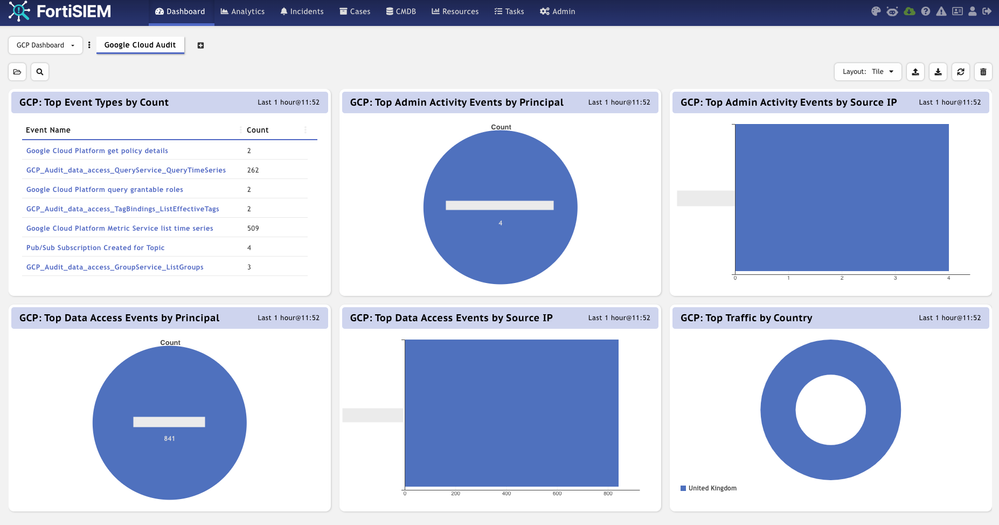Sort by the Count column header
This screenshot has height=525, width=999.
coord(257,130)
